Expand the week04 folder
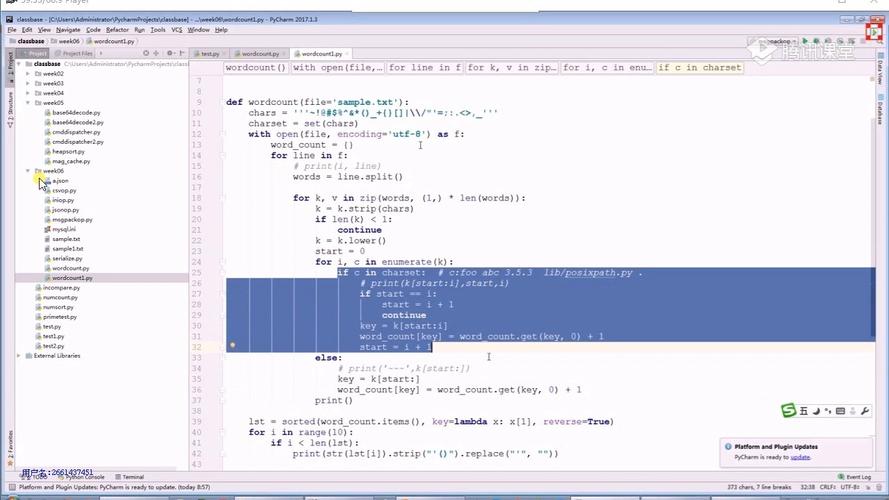 click(x=28, y=93)
